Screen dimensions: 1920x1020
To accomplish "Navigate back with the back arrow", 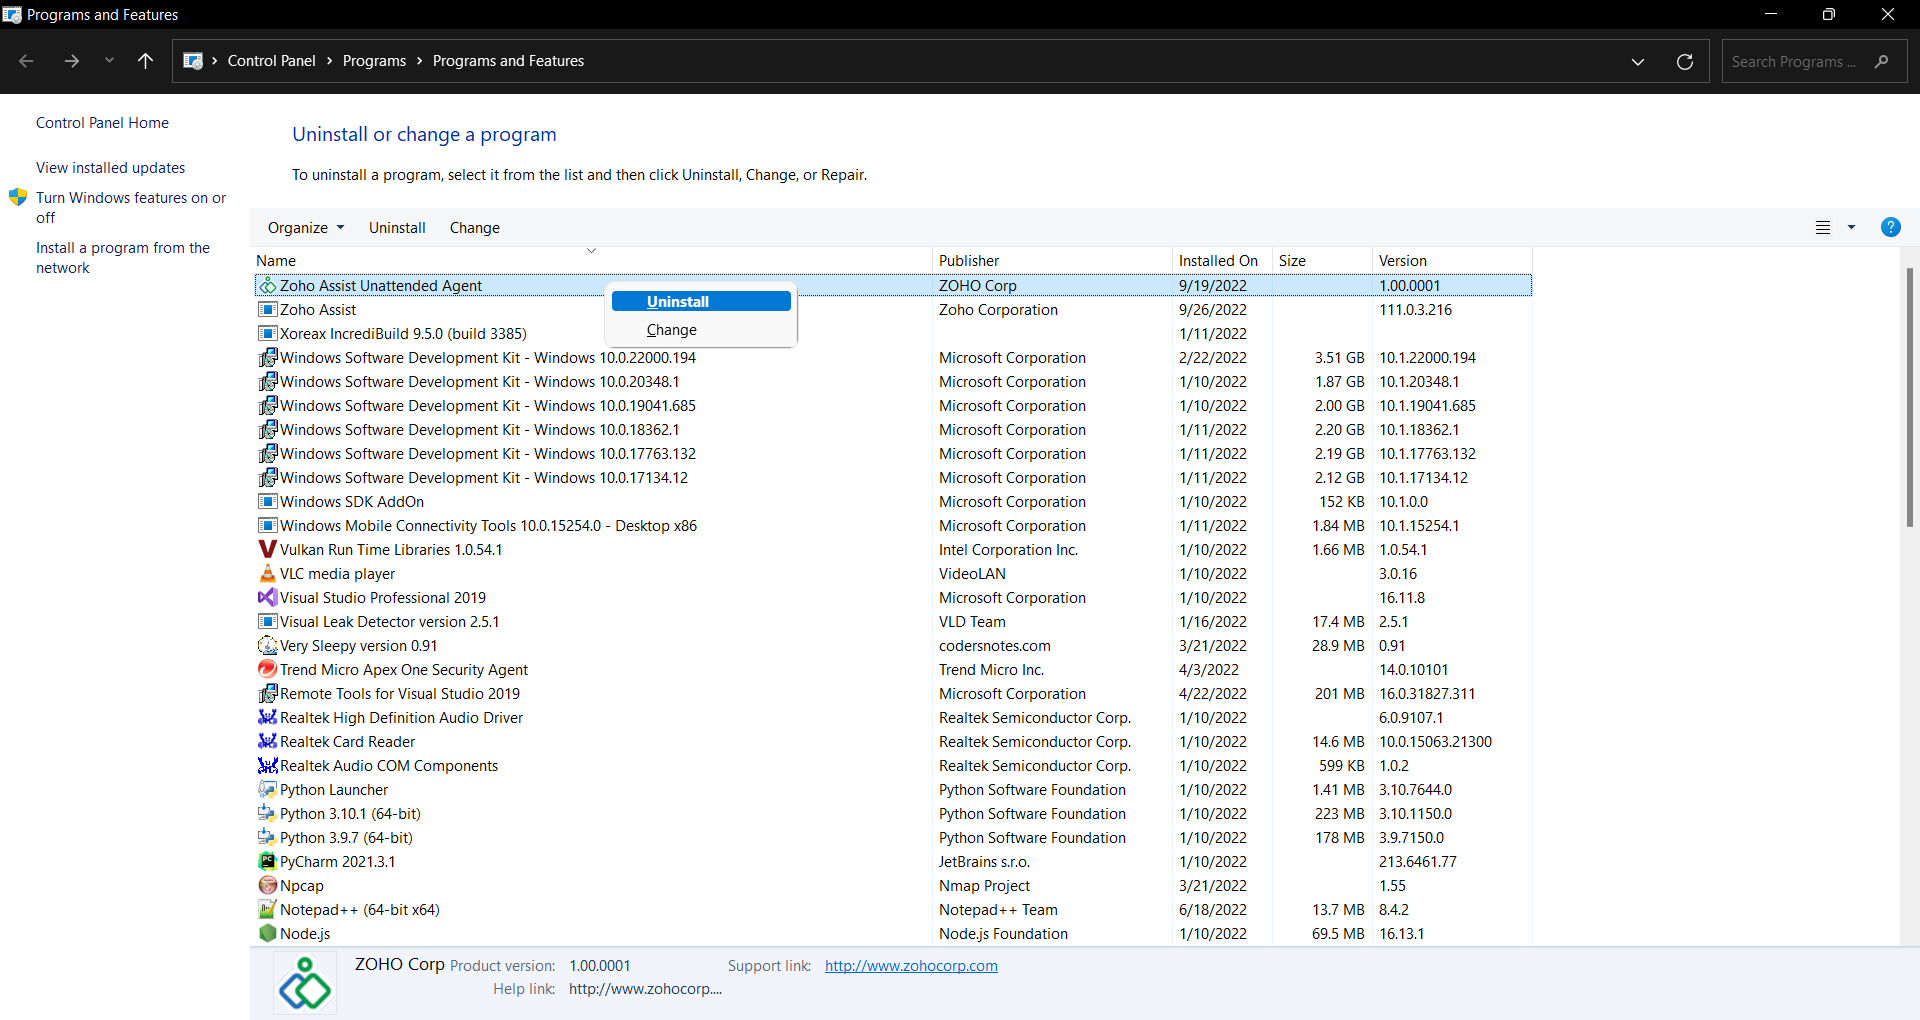I will click(27, 61).
